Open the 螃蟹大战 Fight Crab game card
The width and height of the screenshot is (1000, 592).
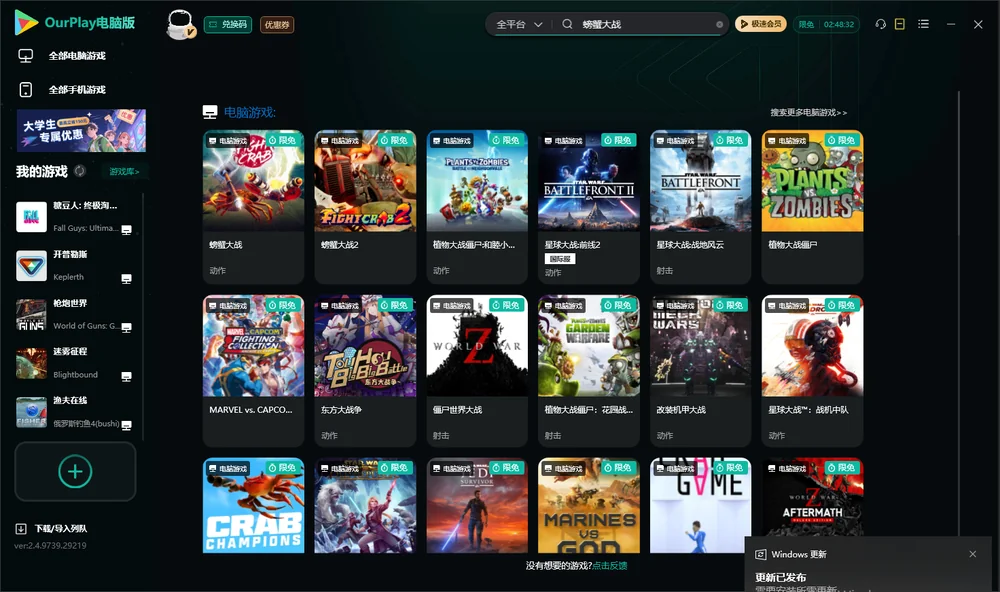pos(253,207)
